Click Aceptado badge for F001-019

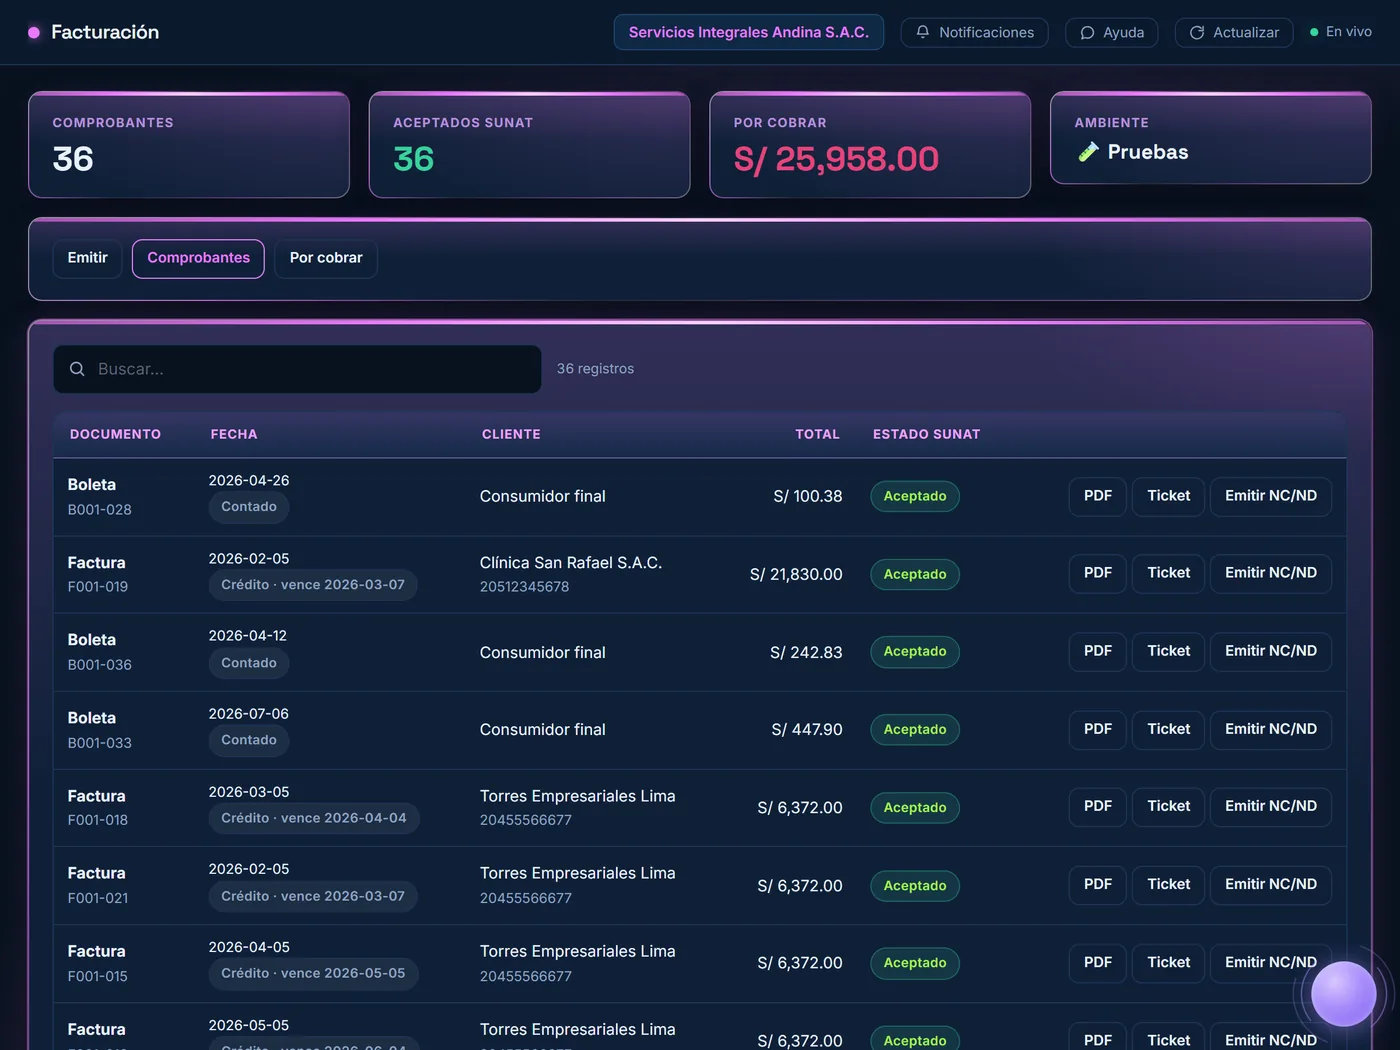pyautogui.click(x=915, y=574)
